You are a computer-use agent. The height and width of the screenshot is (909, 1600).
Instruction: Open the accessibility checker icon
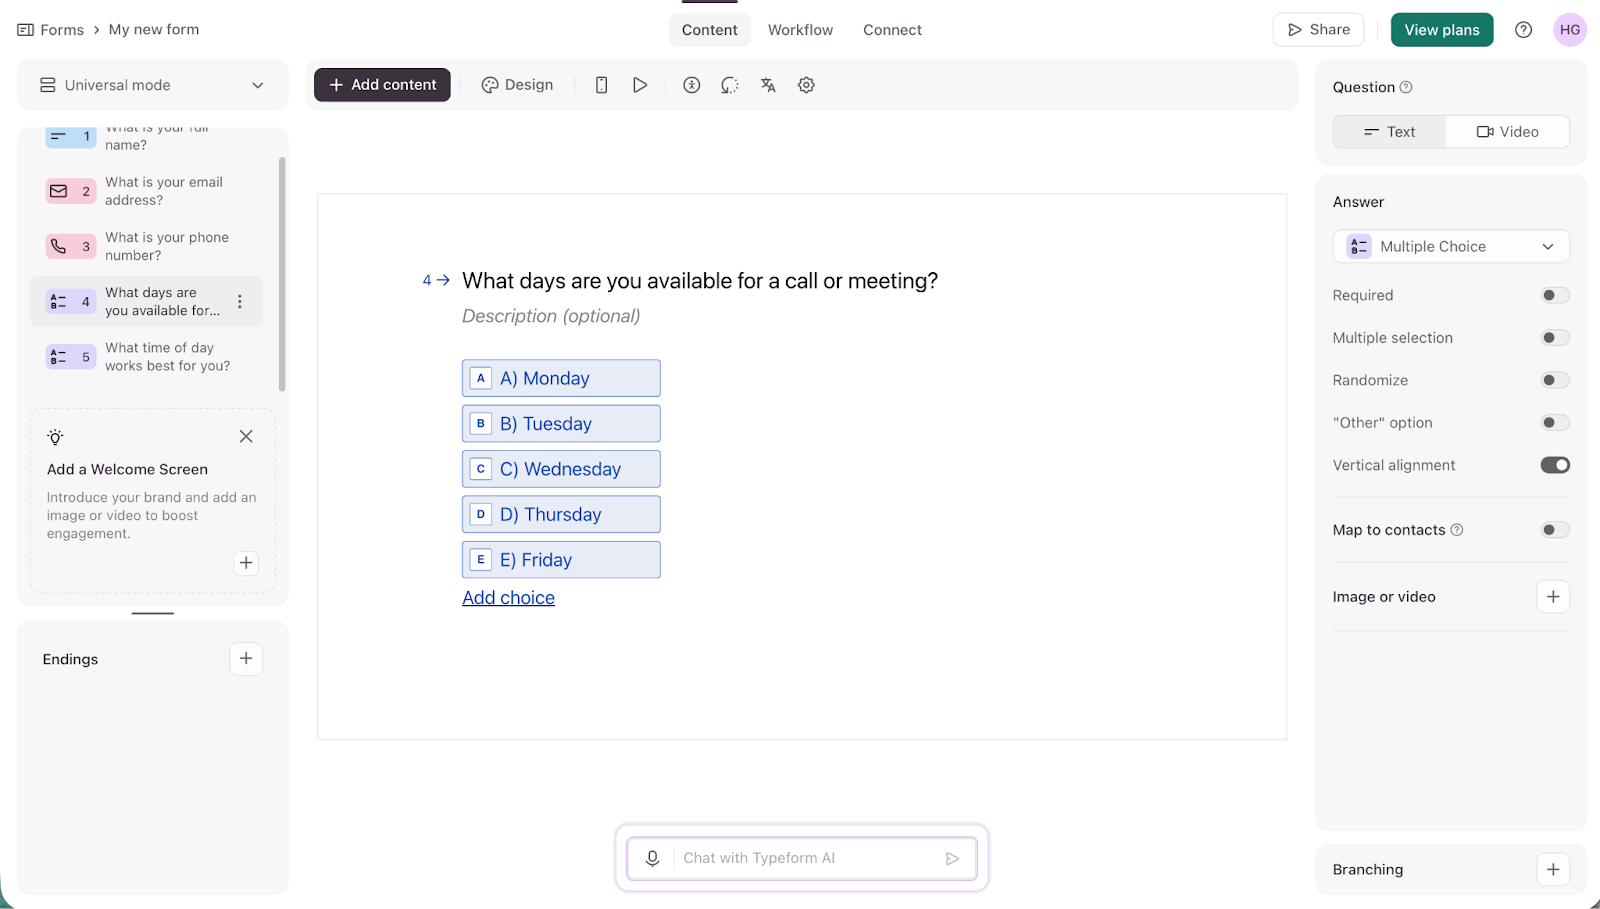click(x=691, y=85)
